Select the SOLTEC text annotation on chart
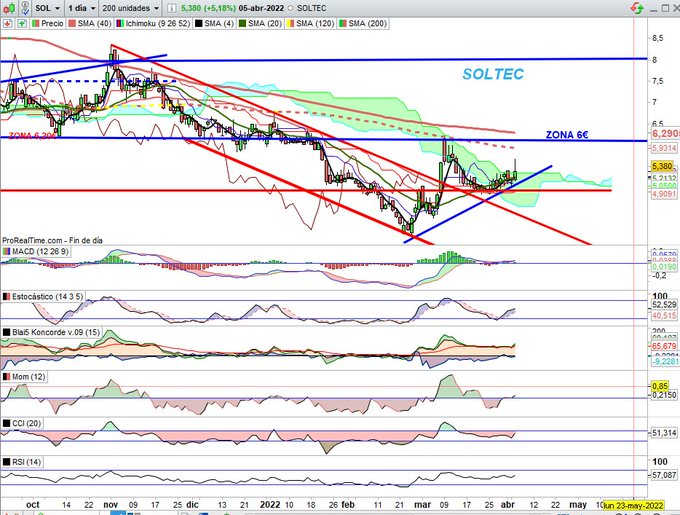This screenshot has height=515, width=680. click(493, 74)
